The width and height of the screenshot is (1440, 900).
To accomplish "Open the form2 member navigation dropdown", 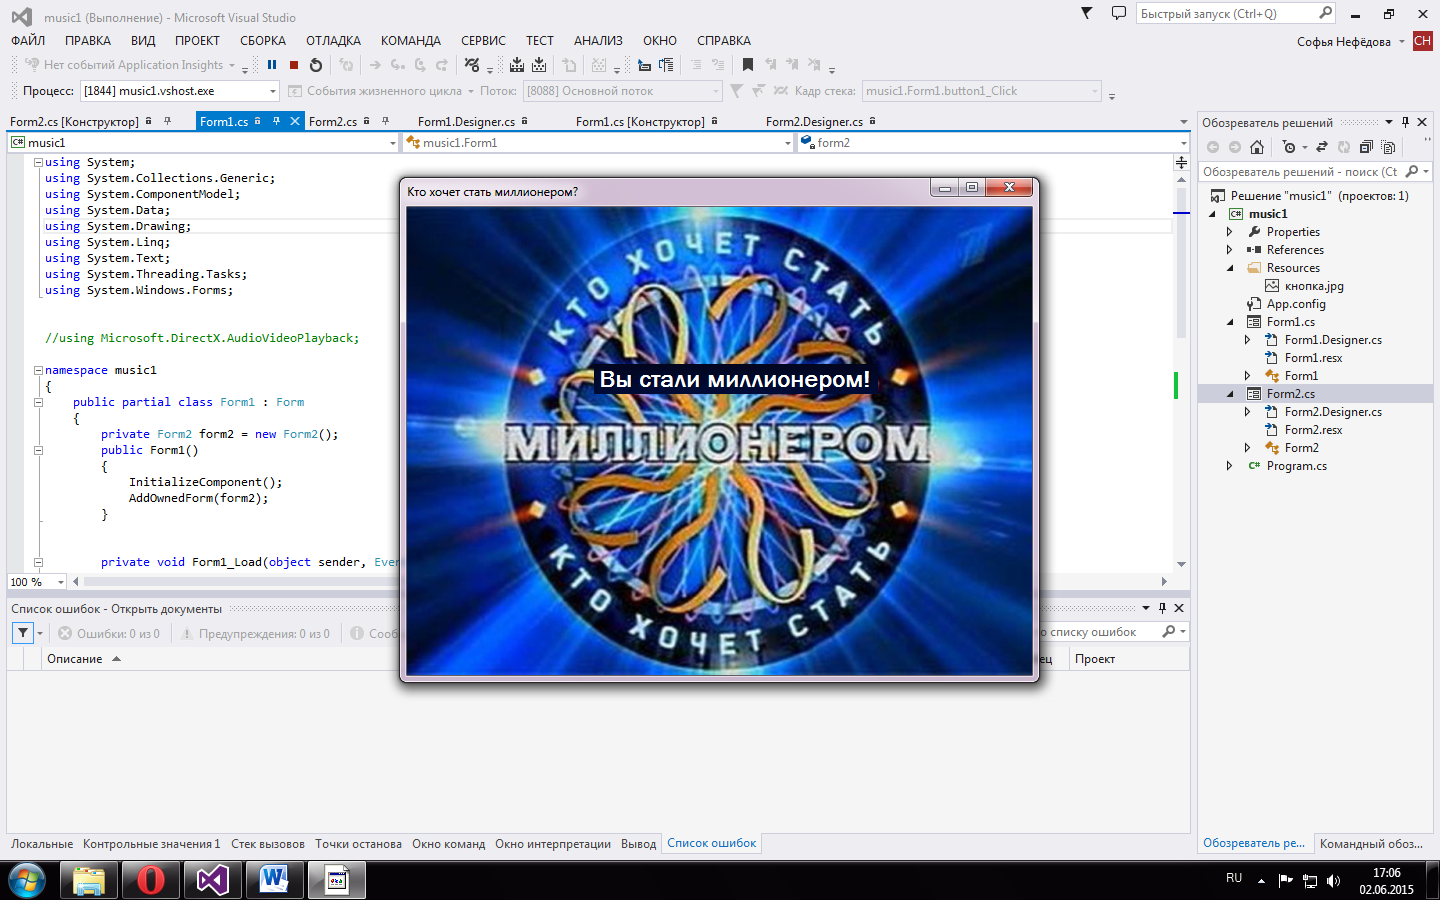I will click(x=992, y=143).
